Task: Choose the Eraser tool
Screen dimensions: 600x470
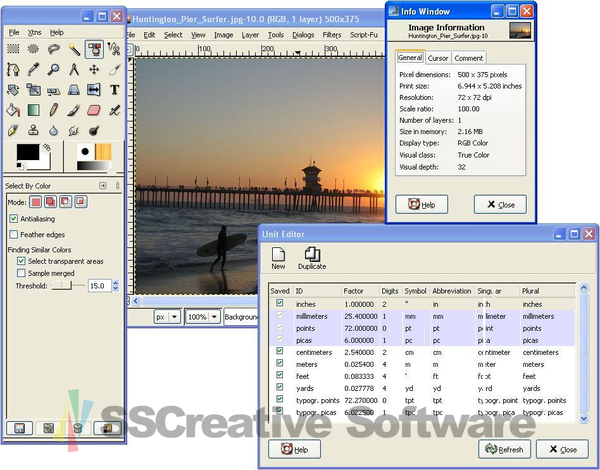Action: point(94,110)
